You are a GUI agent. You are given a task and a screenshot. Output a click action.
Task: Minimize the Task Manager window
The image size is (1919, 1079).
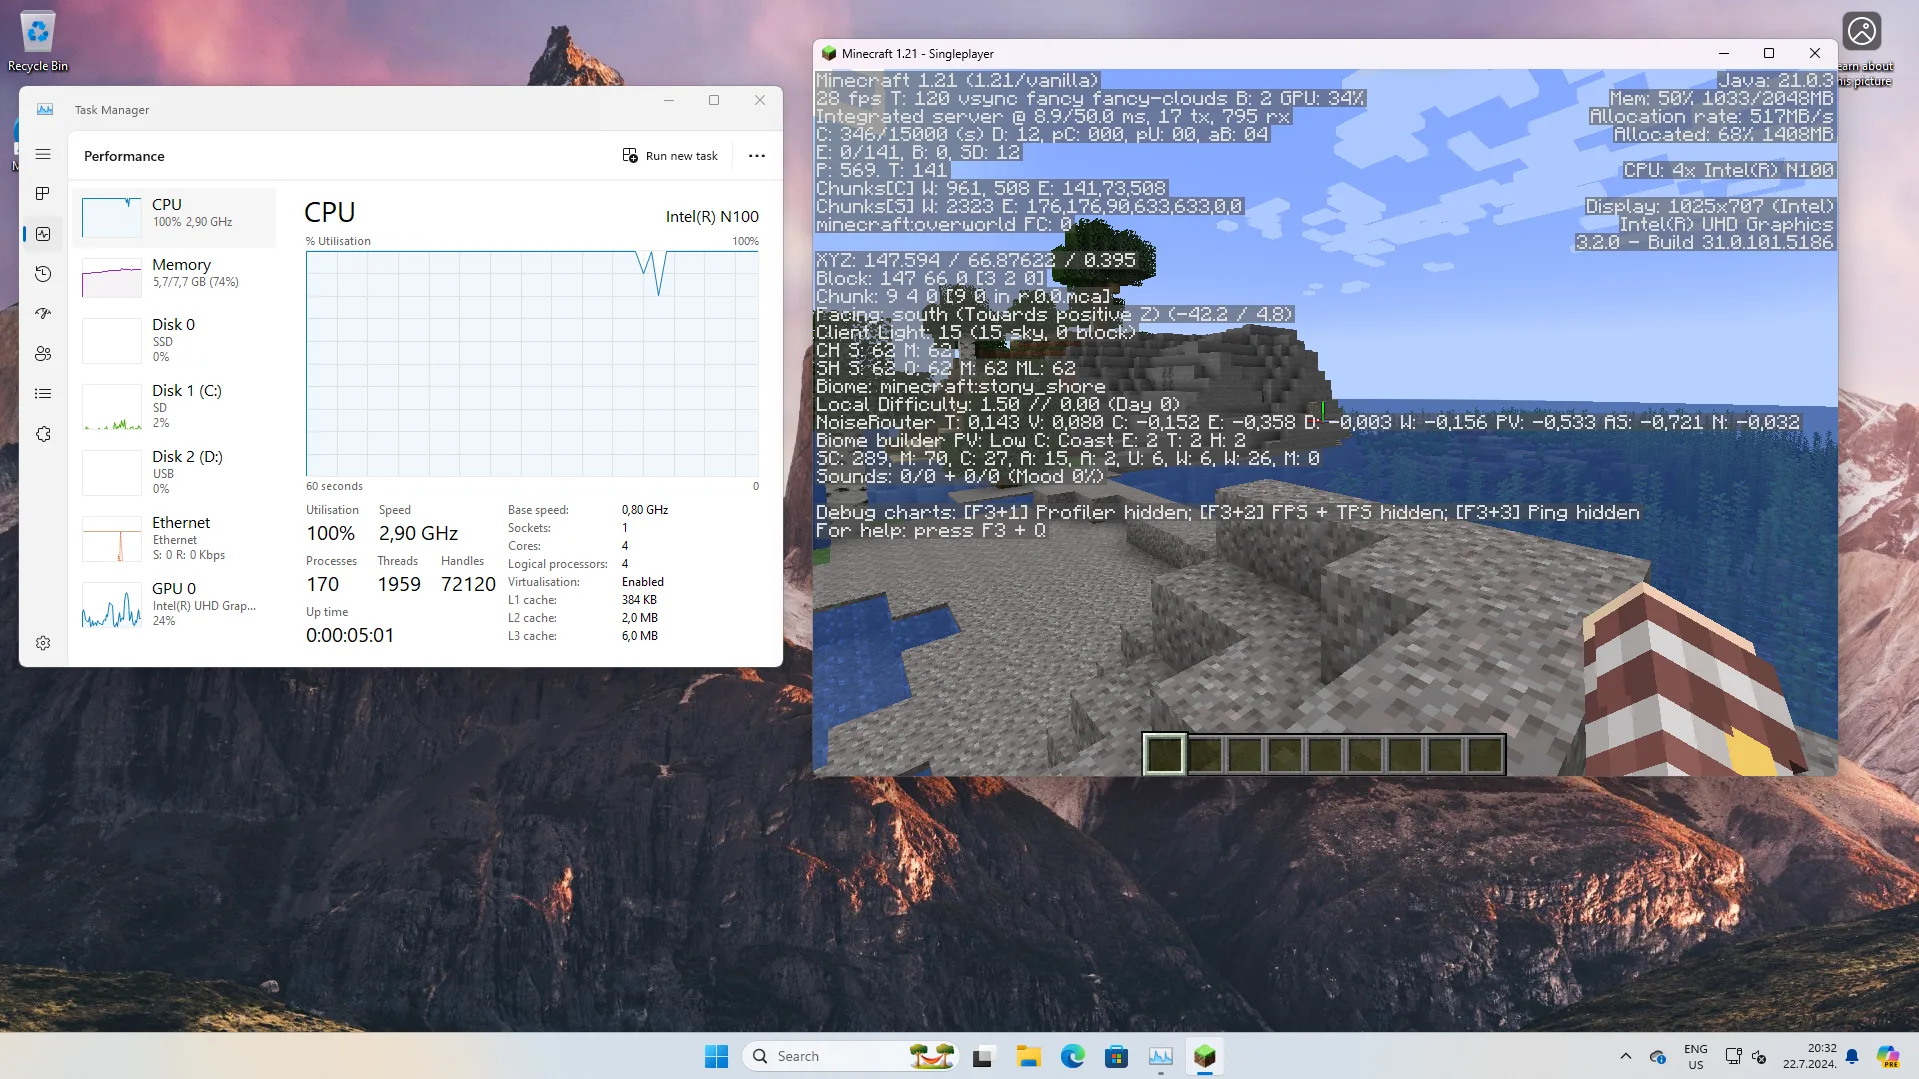coord(669,100)
